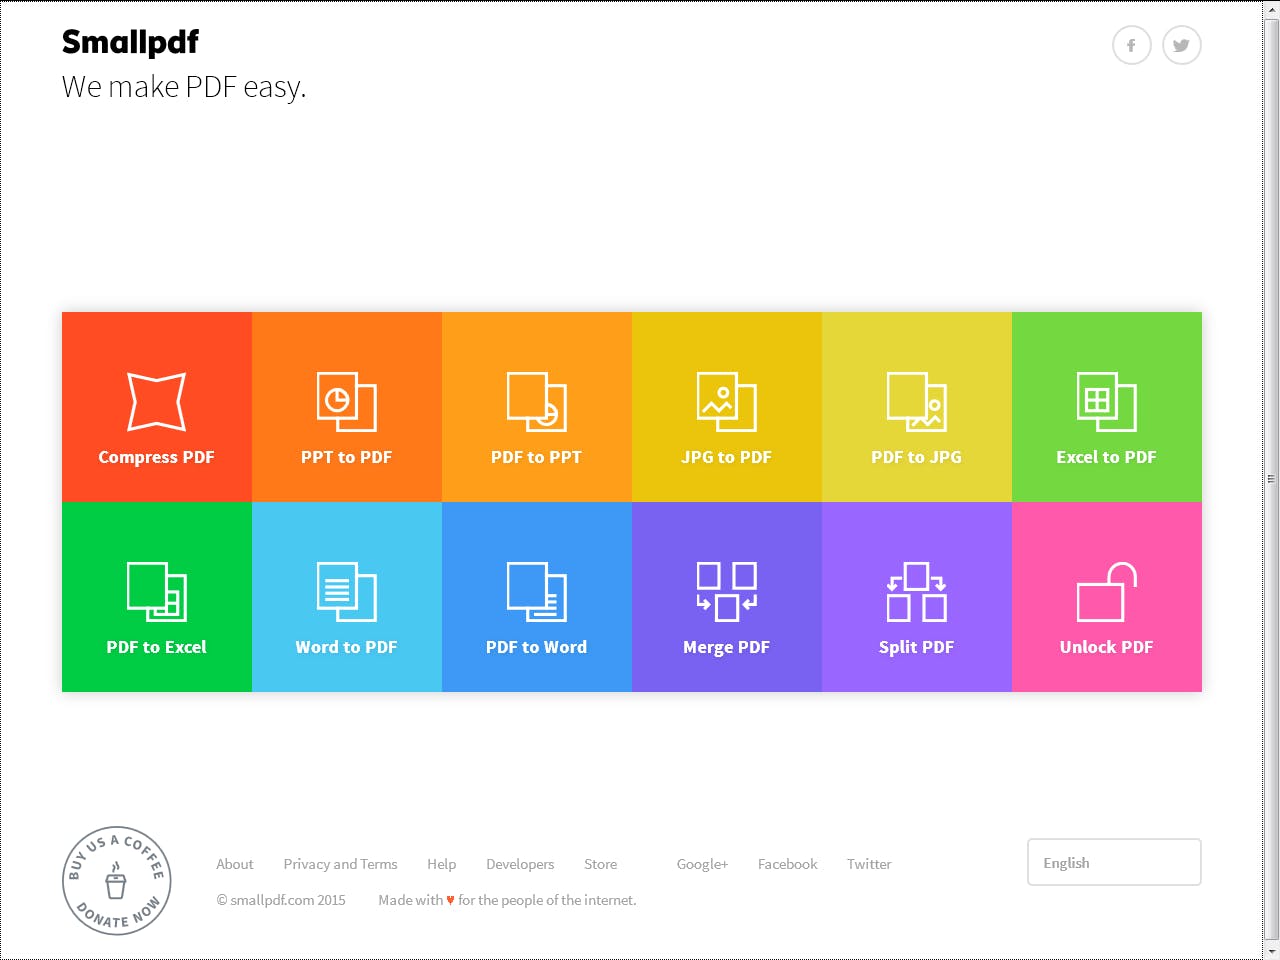
Task: Open the About footer link
Action: [235, 864]
